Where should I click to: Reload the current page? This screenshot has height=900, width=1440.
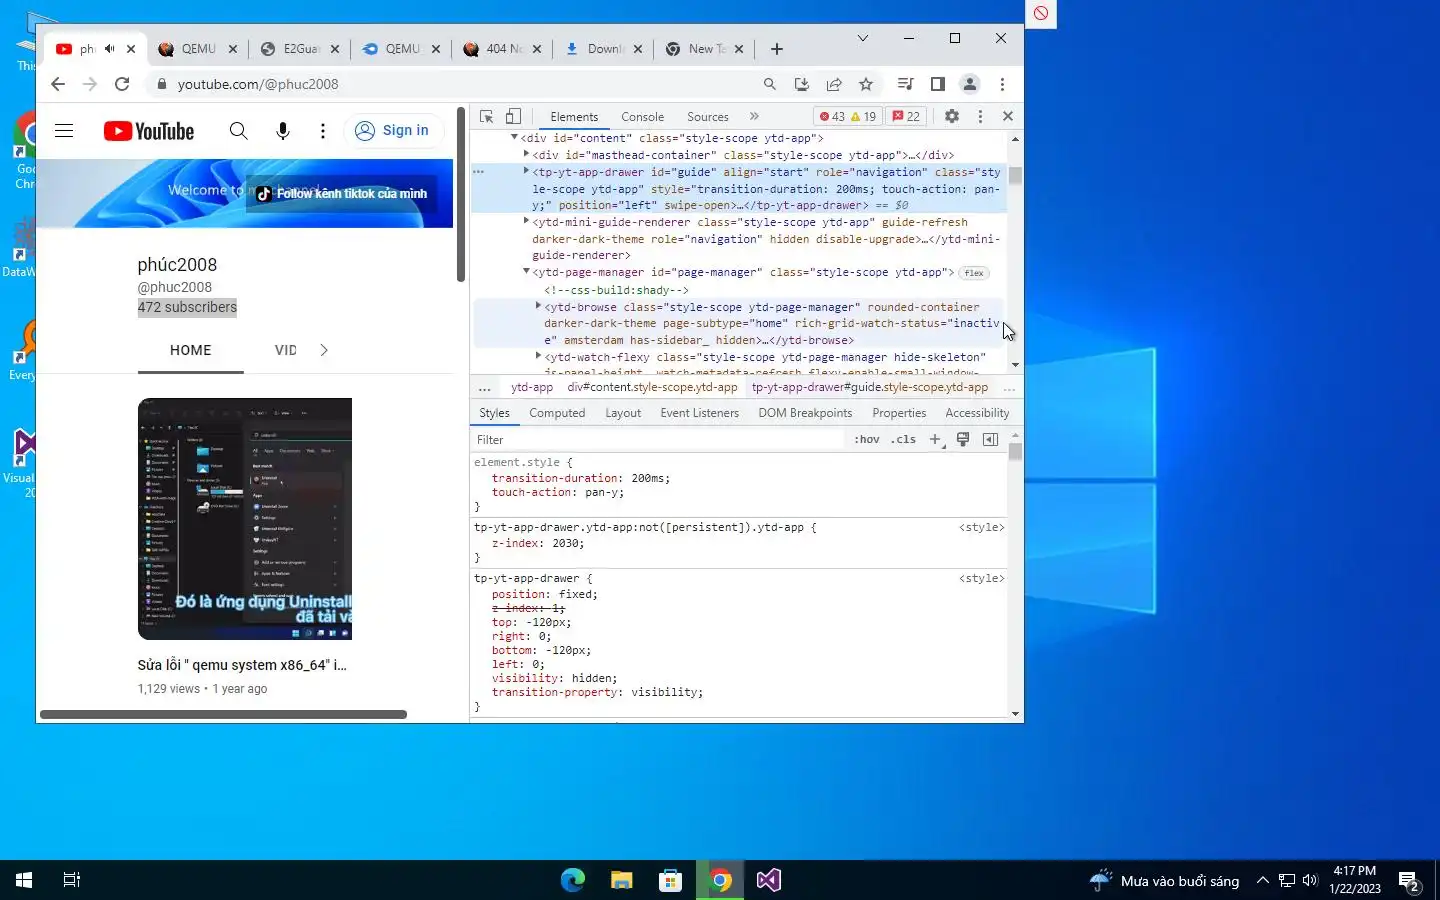point(122,84)
